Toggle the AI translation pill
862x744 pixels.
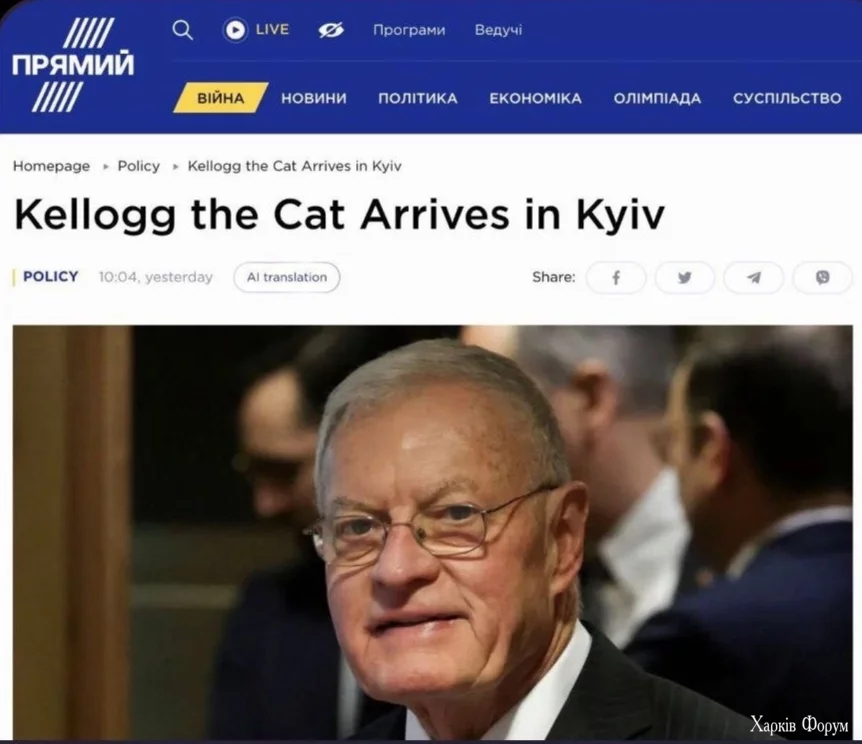(x=287, y=277)
